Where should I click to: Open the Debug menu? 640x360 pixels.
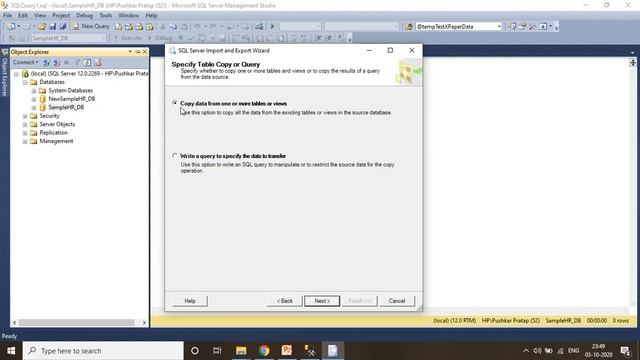(x=84, y=15)
